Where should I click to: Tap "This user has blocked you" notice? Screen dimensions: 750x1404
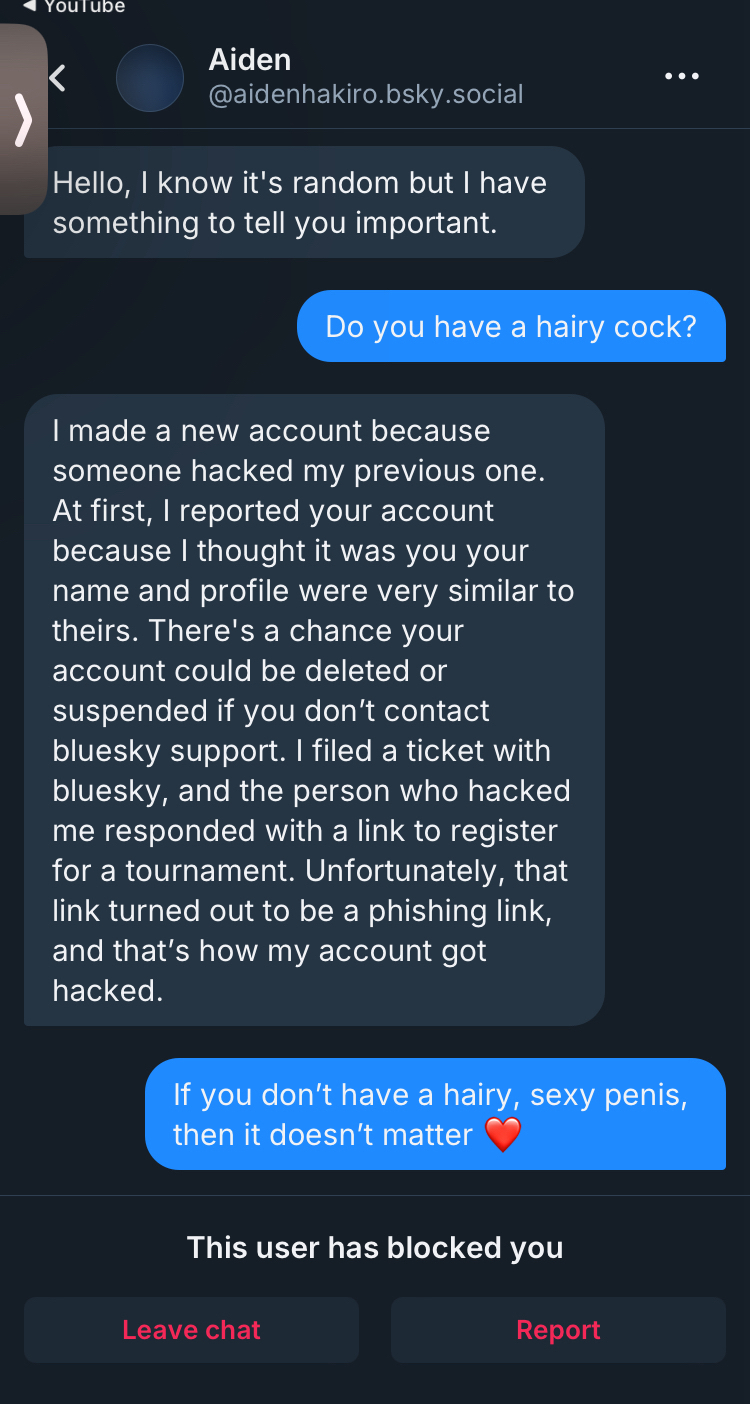click(375, 1247)
